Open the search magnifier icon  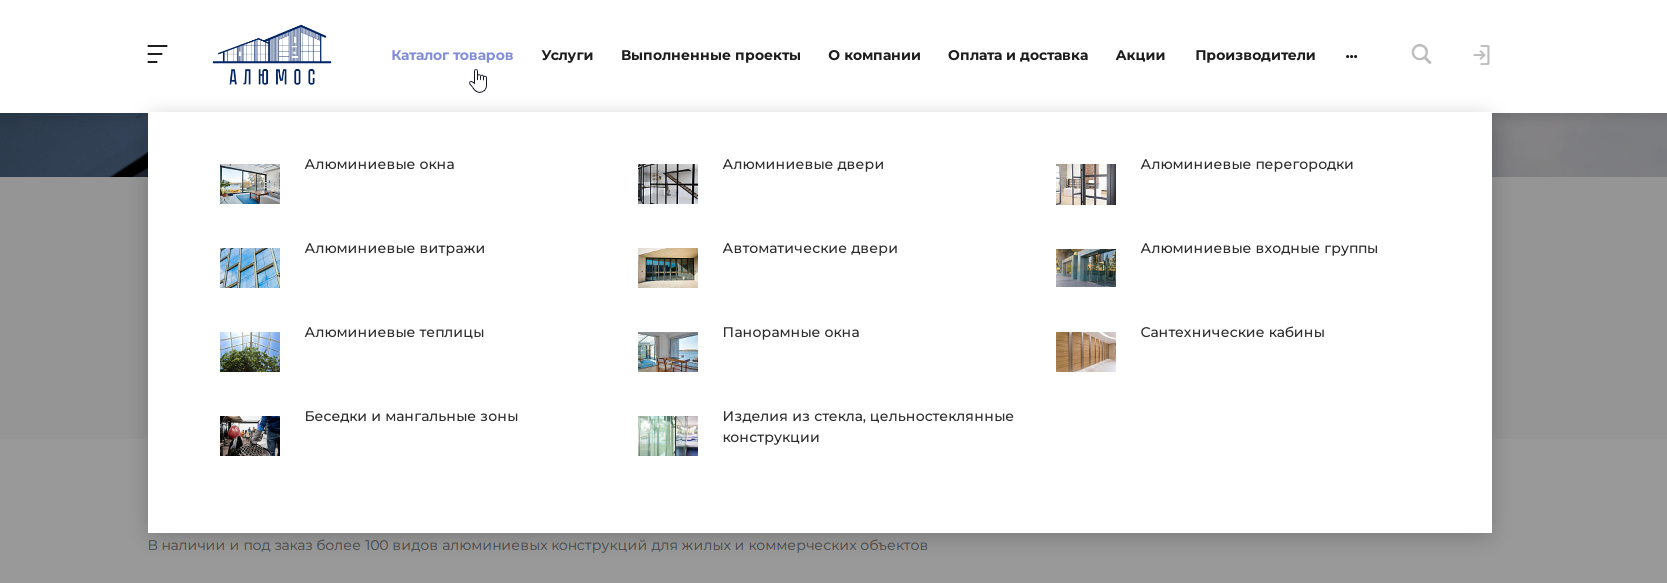(1421, 55)
